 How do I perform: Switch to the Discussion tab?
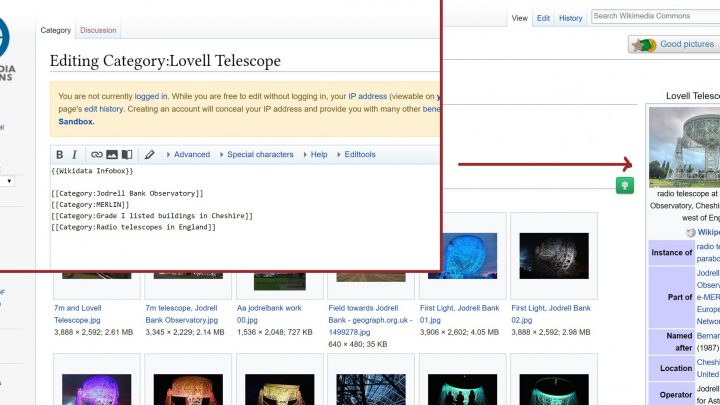tap(98, 31)
